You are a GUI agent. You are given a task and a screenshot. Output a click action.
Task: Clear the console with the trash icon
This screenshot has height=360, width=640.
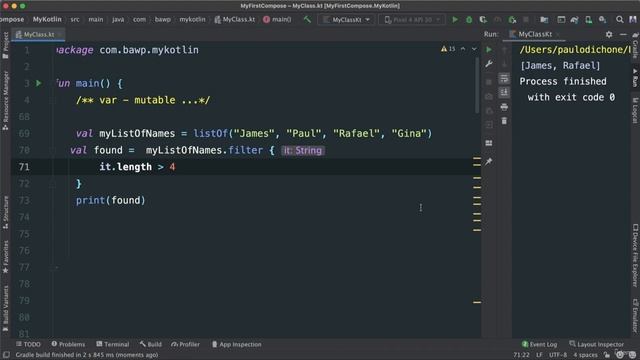[x=504, y=121]
